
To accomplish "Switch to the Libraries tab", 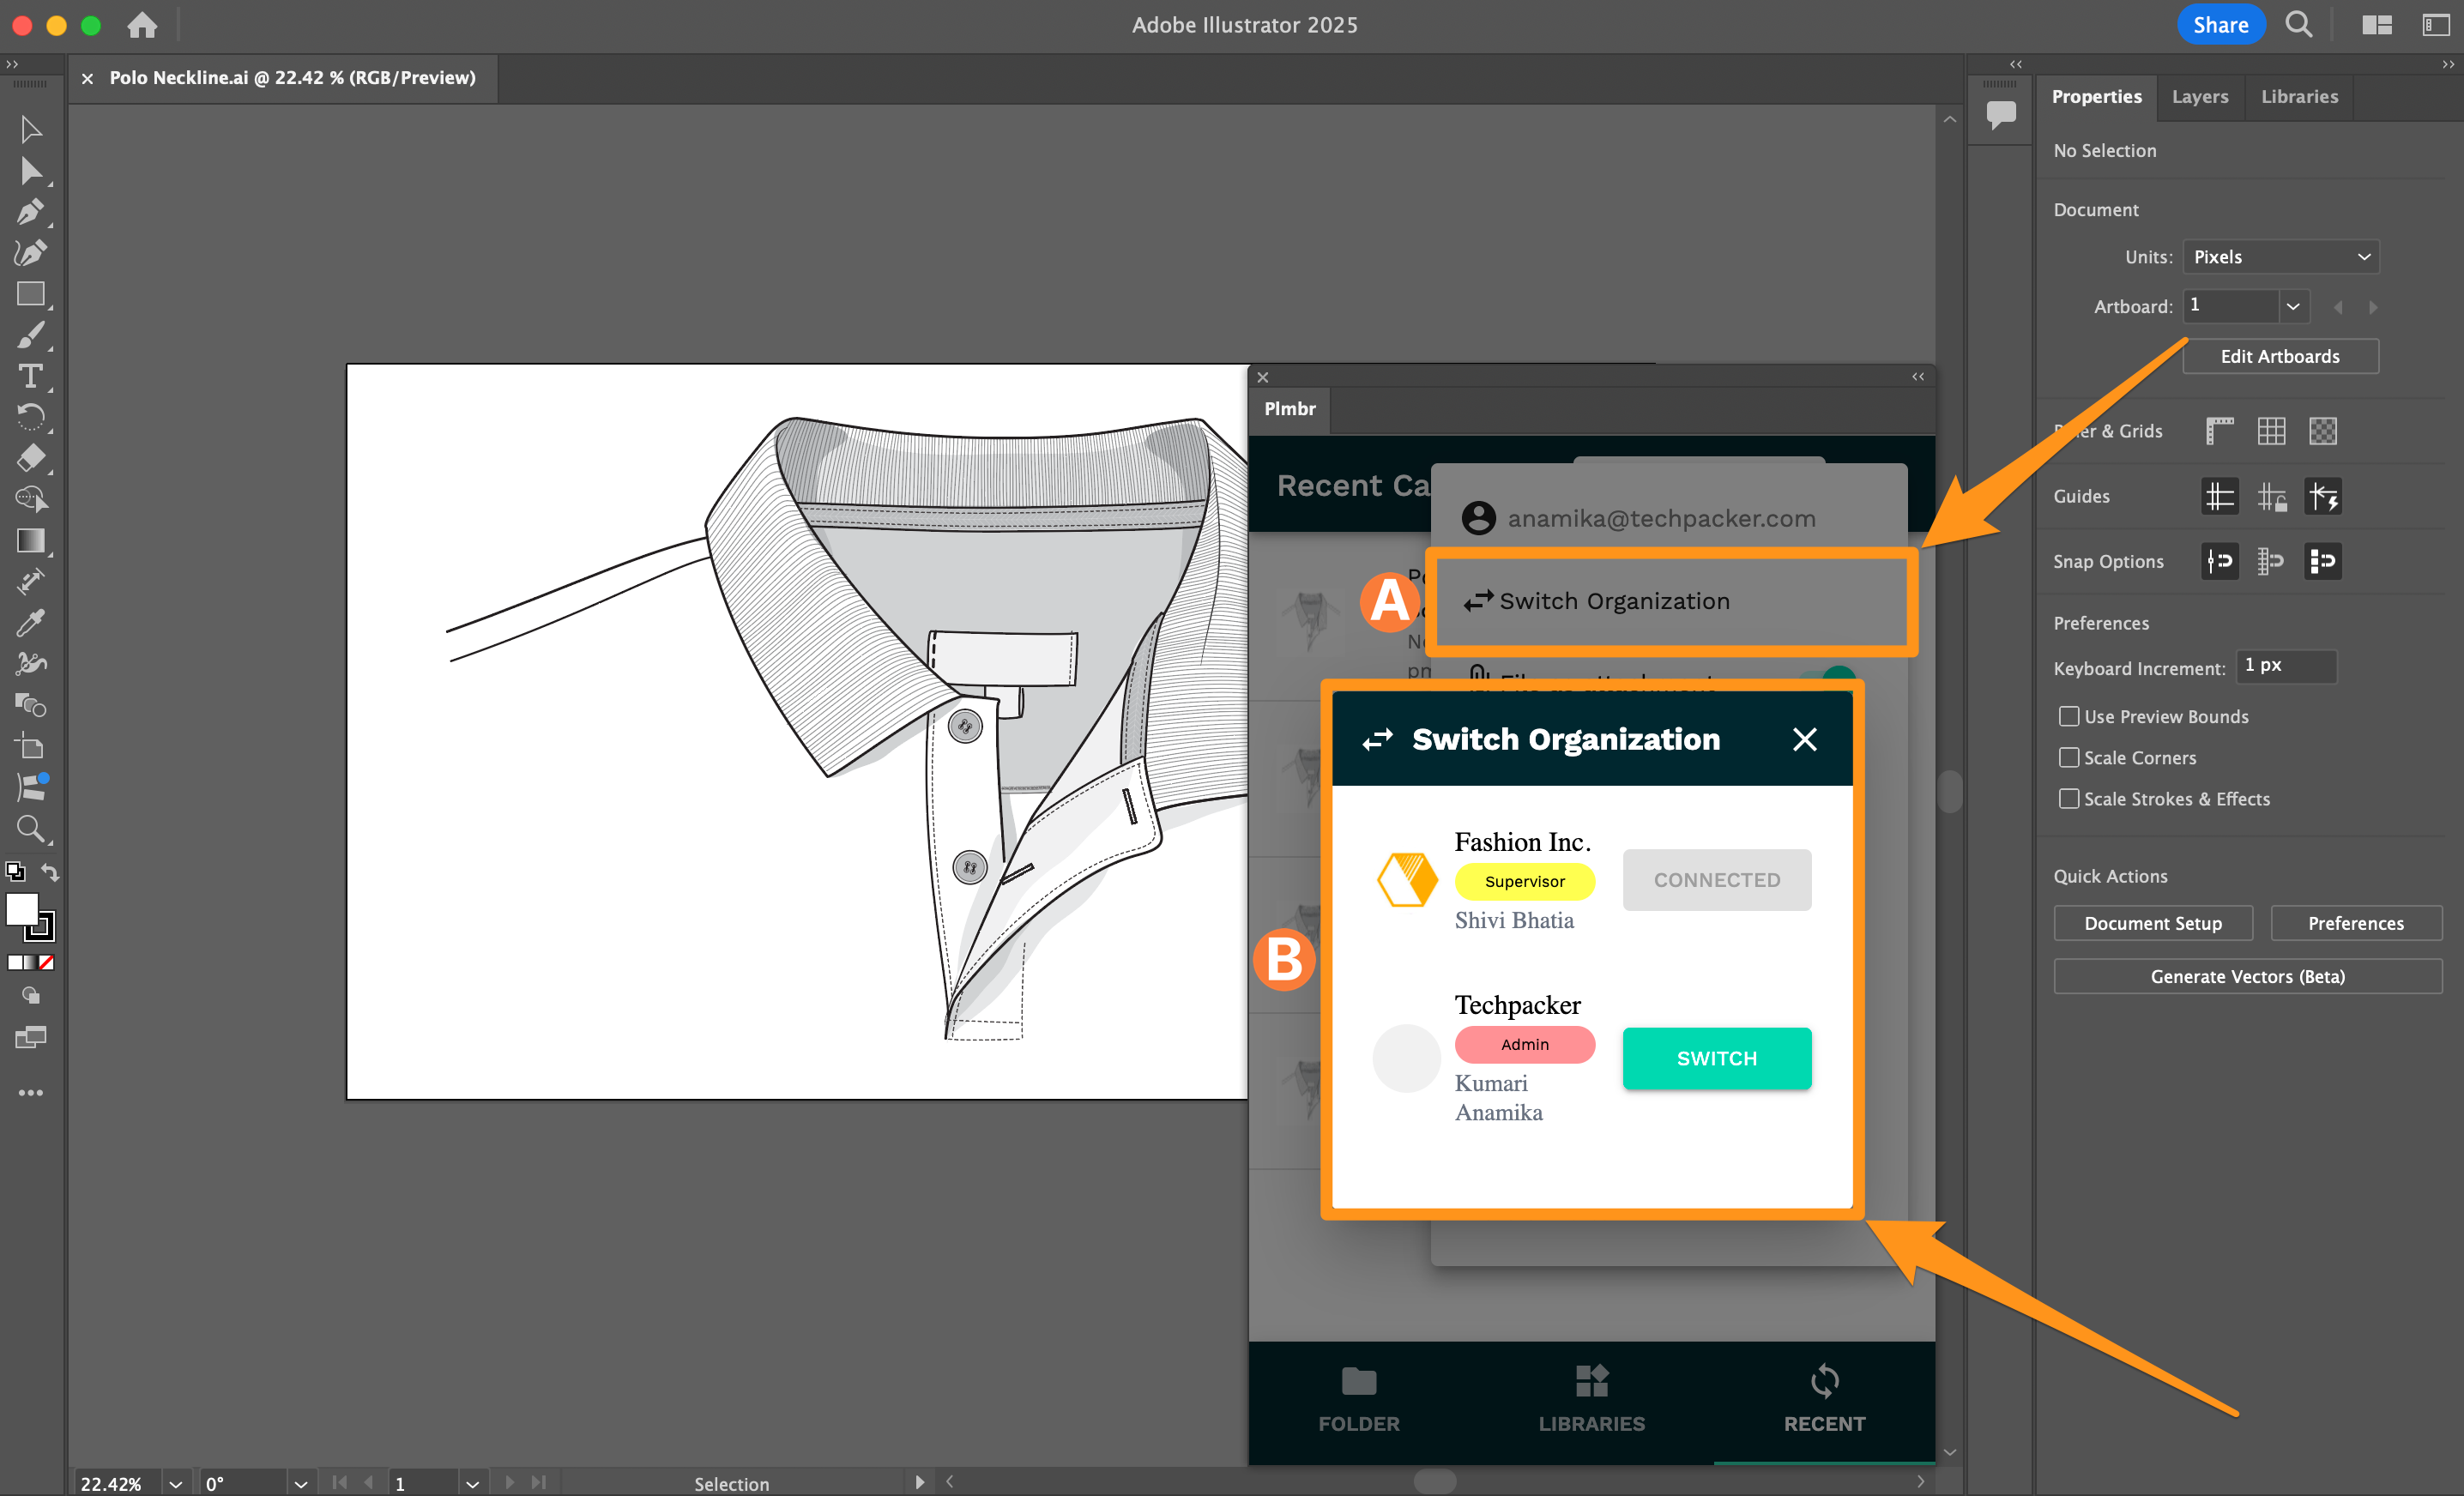I will click(x=2299, y=97).
